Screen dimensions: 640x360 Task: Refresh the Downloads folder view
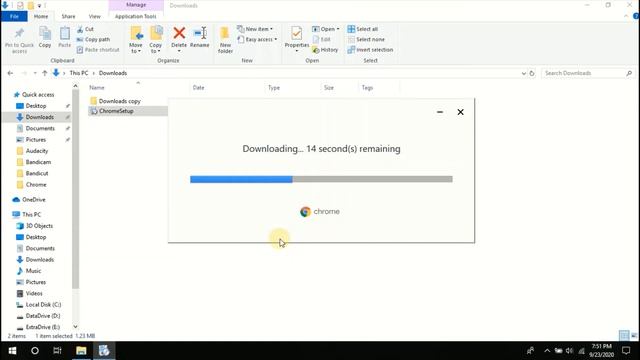coord(532,73)
